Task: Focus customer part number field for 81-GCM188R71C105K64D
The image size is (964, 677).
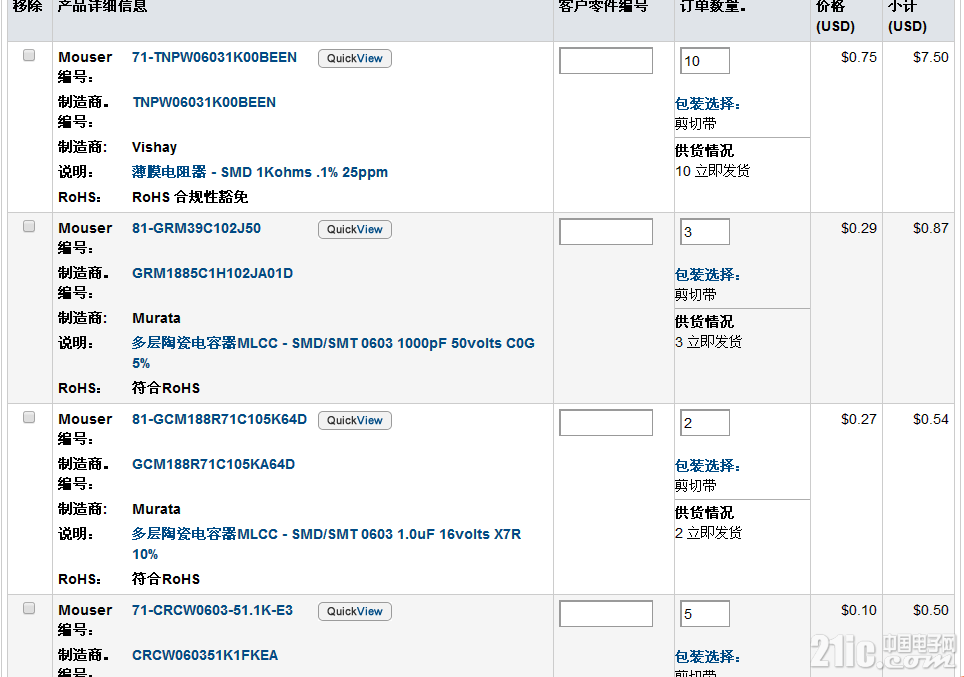Action: (606, 423)
